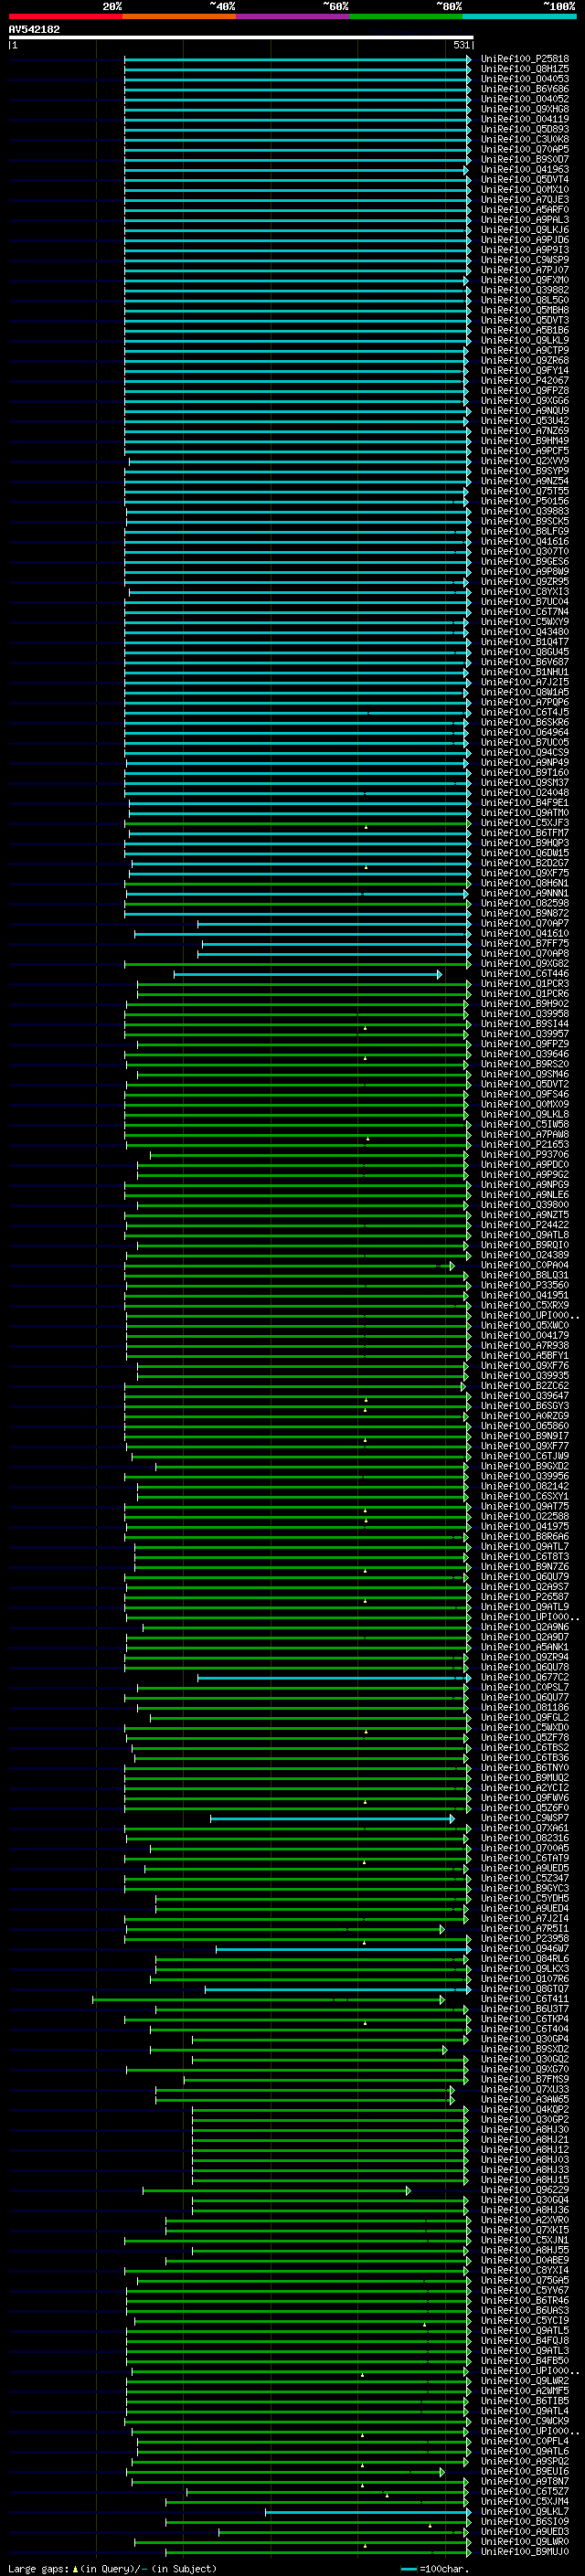This screenshot has height=2576, width=585.
Task: Select hit label UniRef100_A7QJE3
Action: [x=525, y=200]
